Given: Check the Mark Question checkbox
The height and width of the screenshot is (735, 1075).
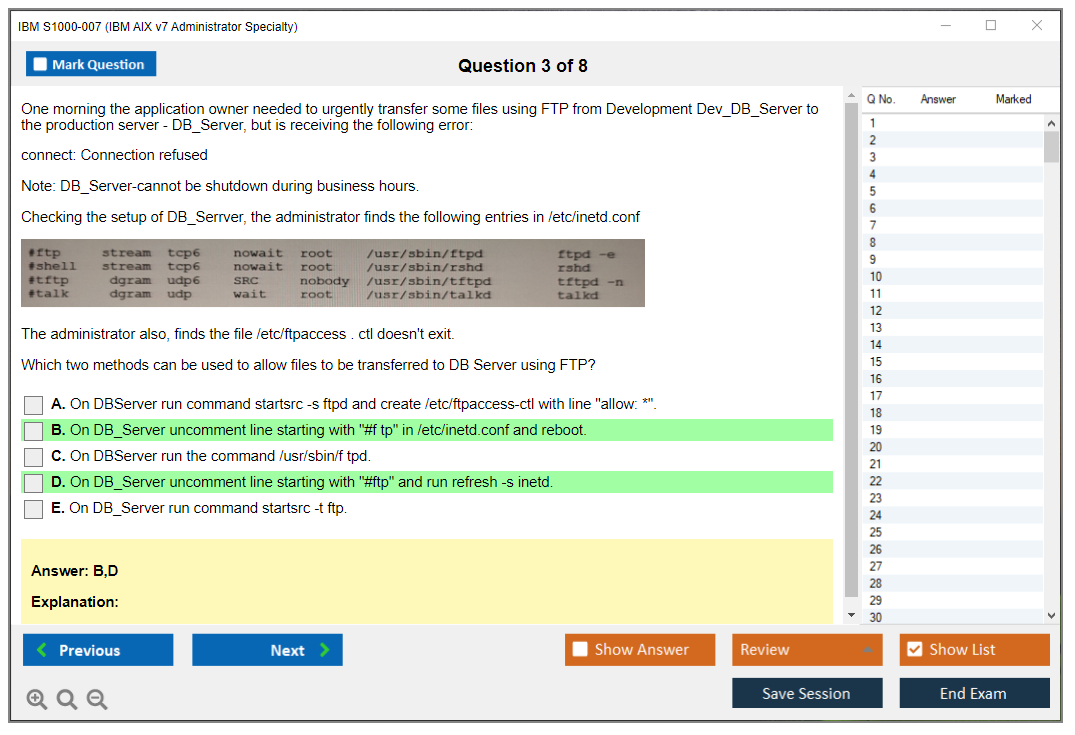Looking at the screenshot, I should [x=41, y=64].
